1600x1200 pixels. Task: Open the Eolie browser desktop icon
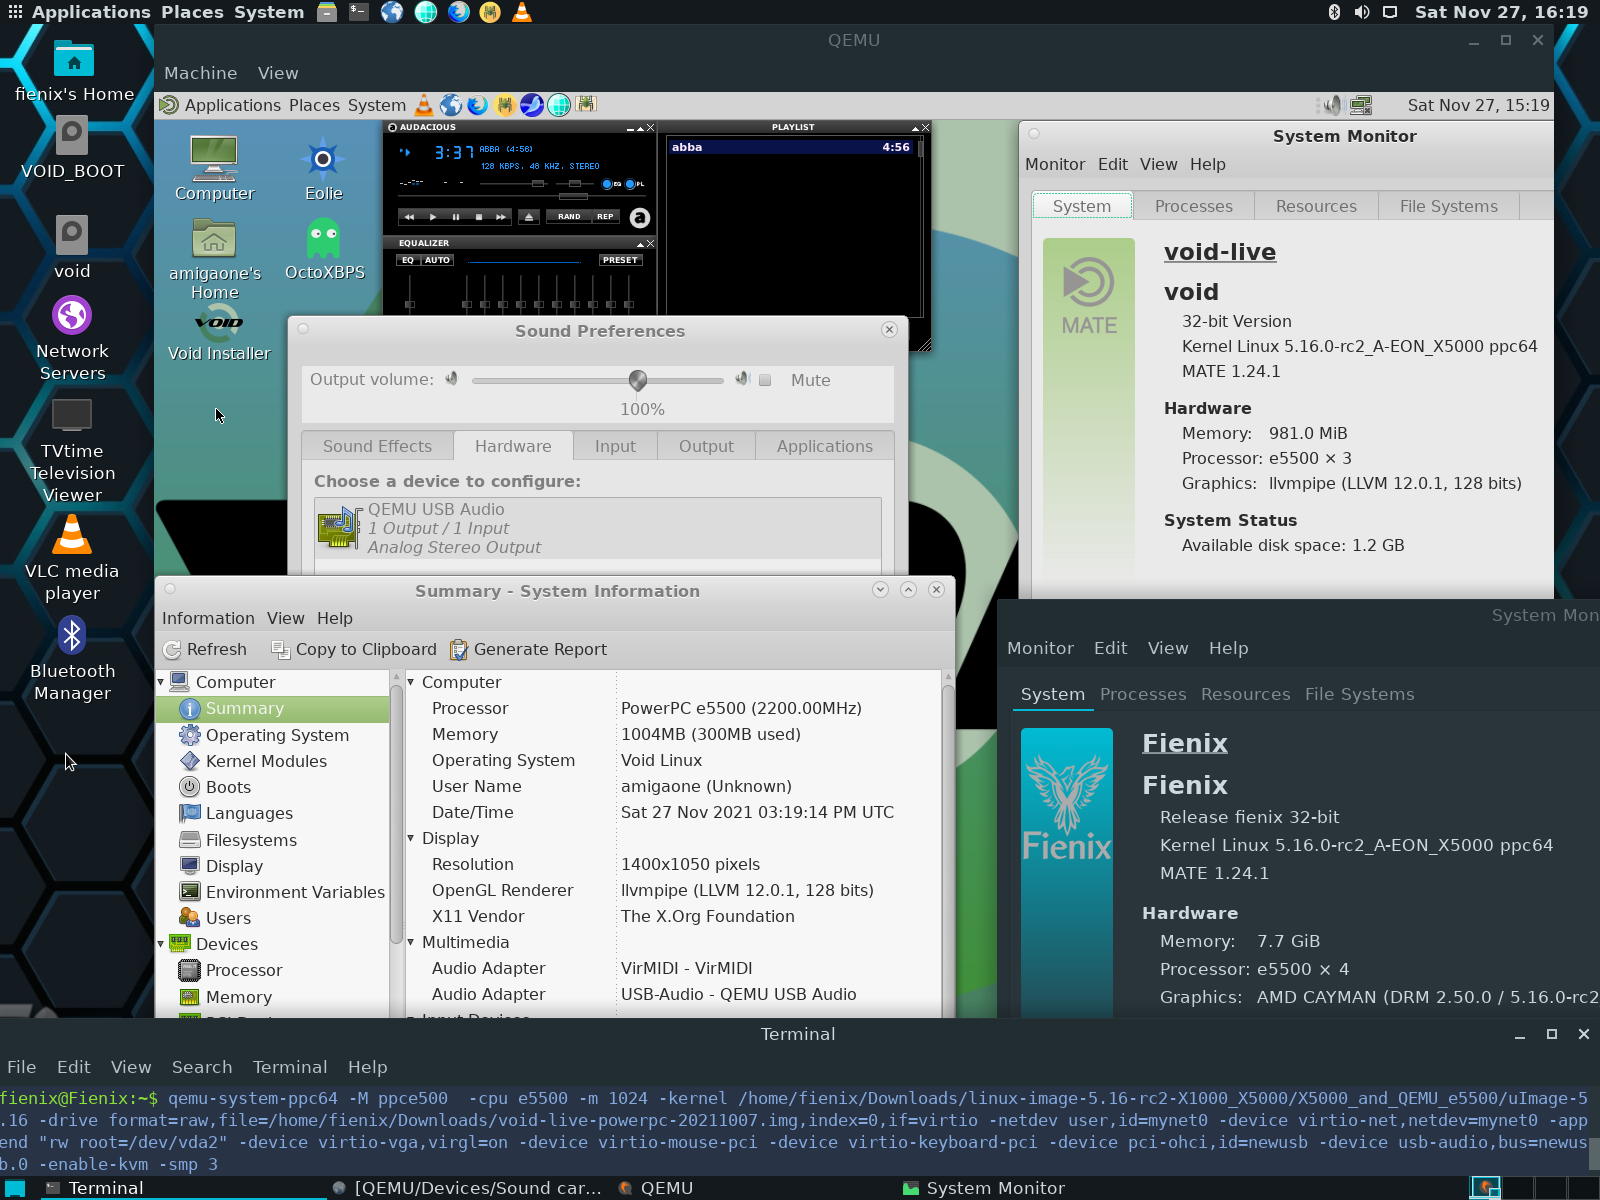tap(323, 160)
